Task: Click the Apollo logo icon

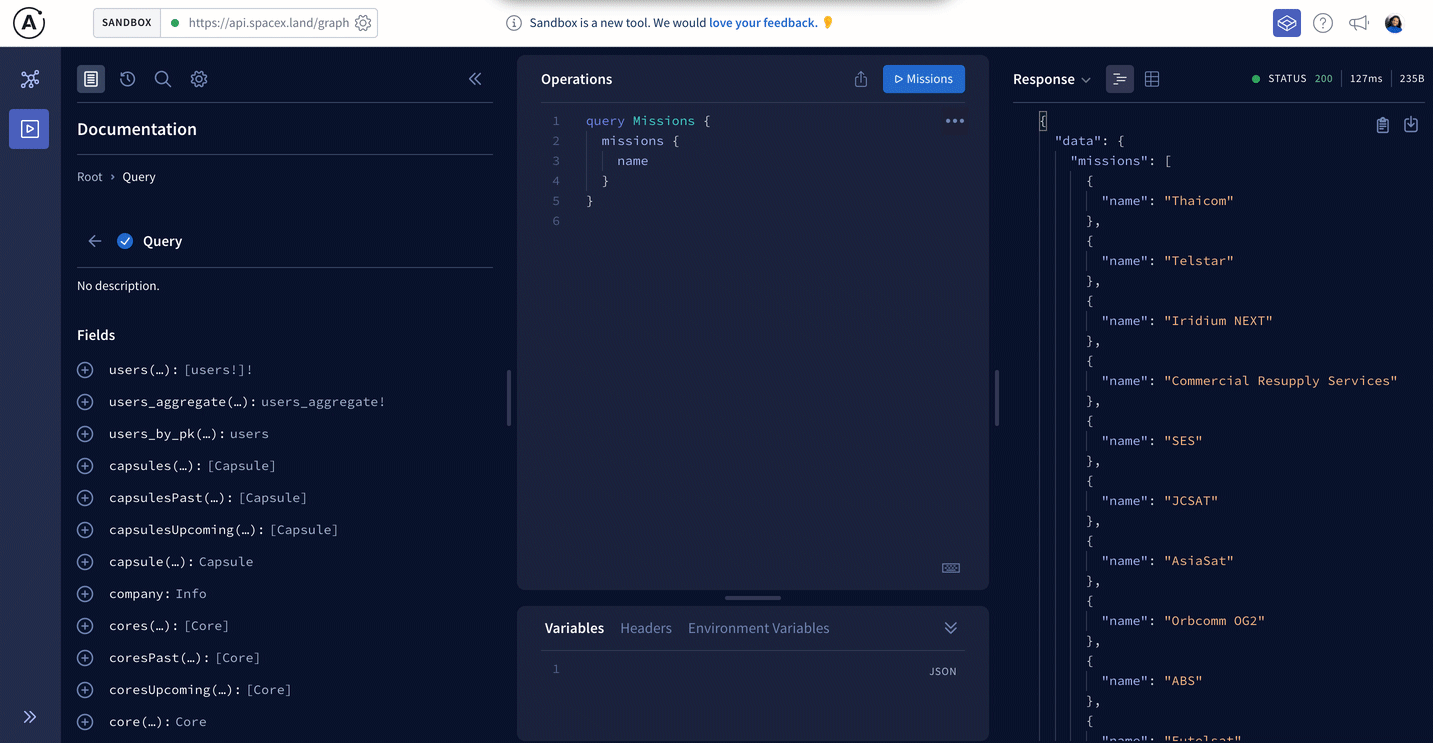Action: pyautogui.click(x=29, y=23)
